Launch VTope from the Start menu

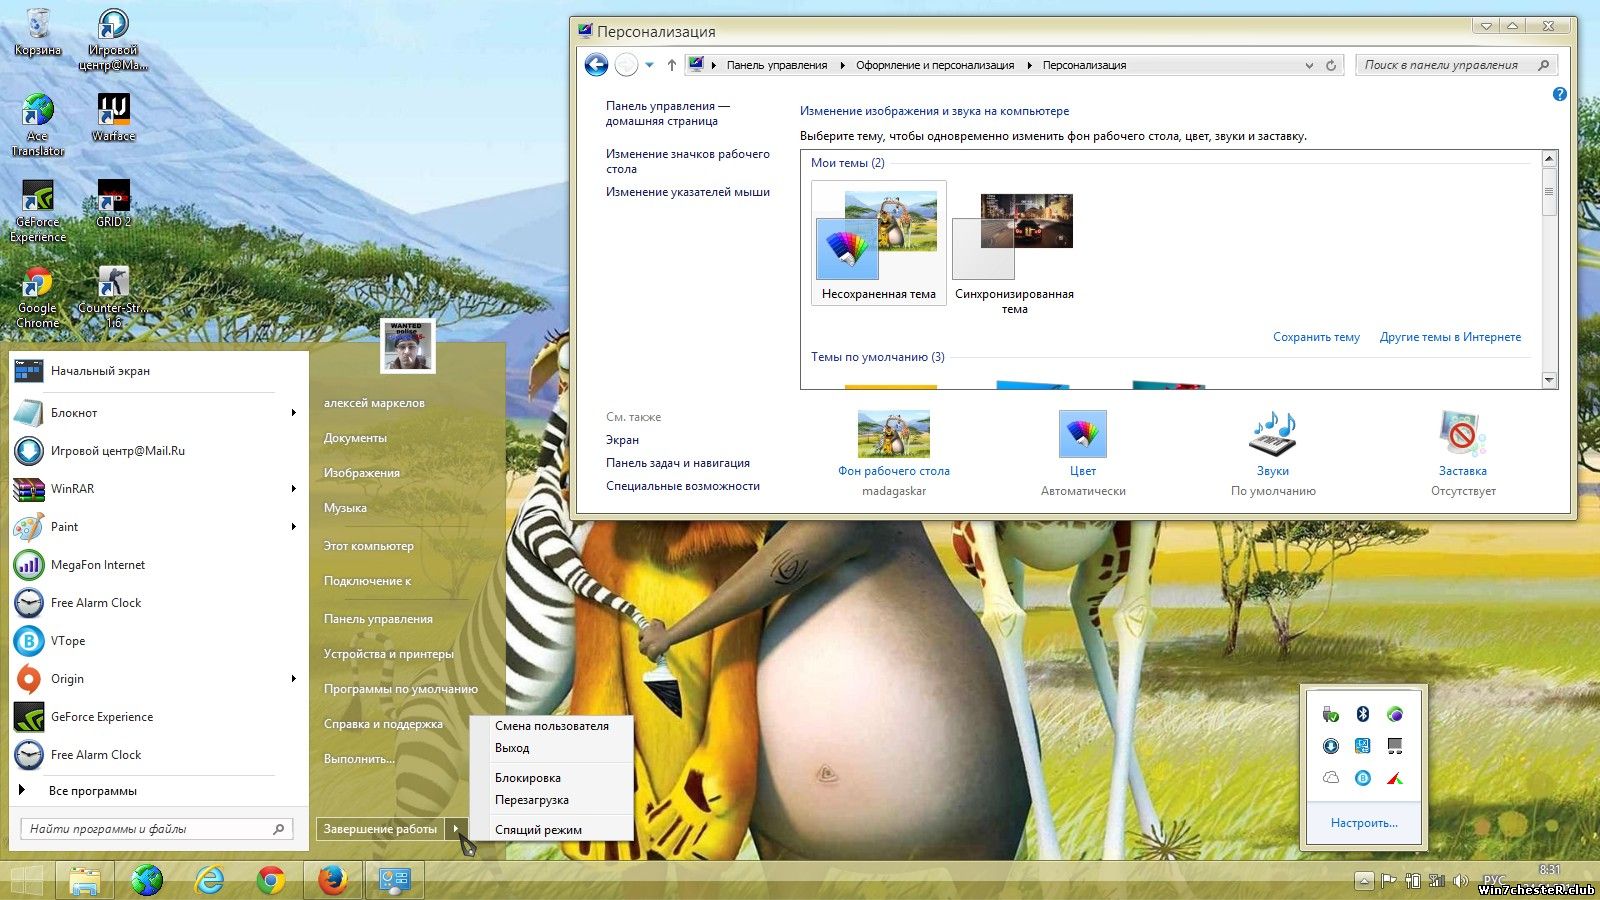[158, 640]
